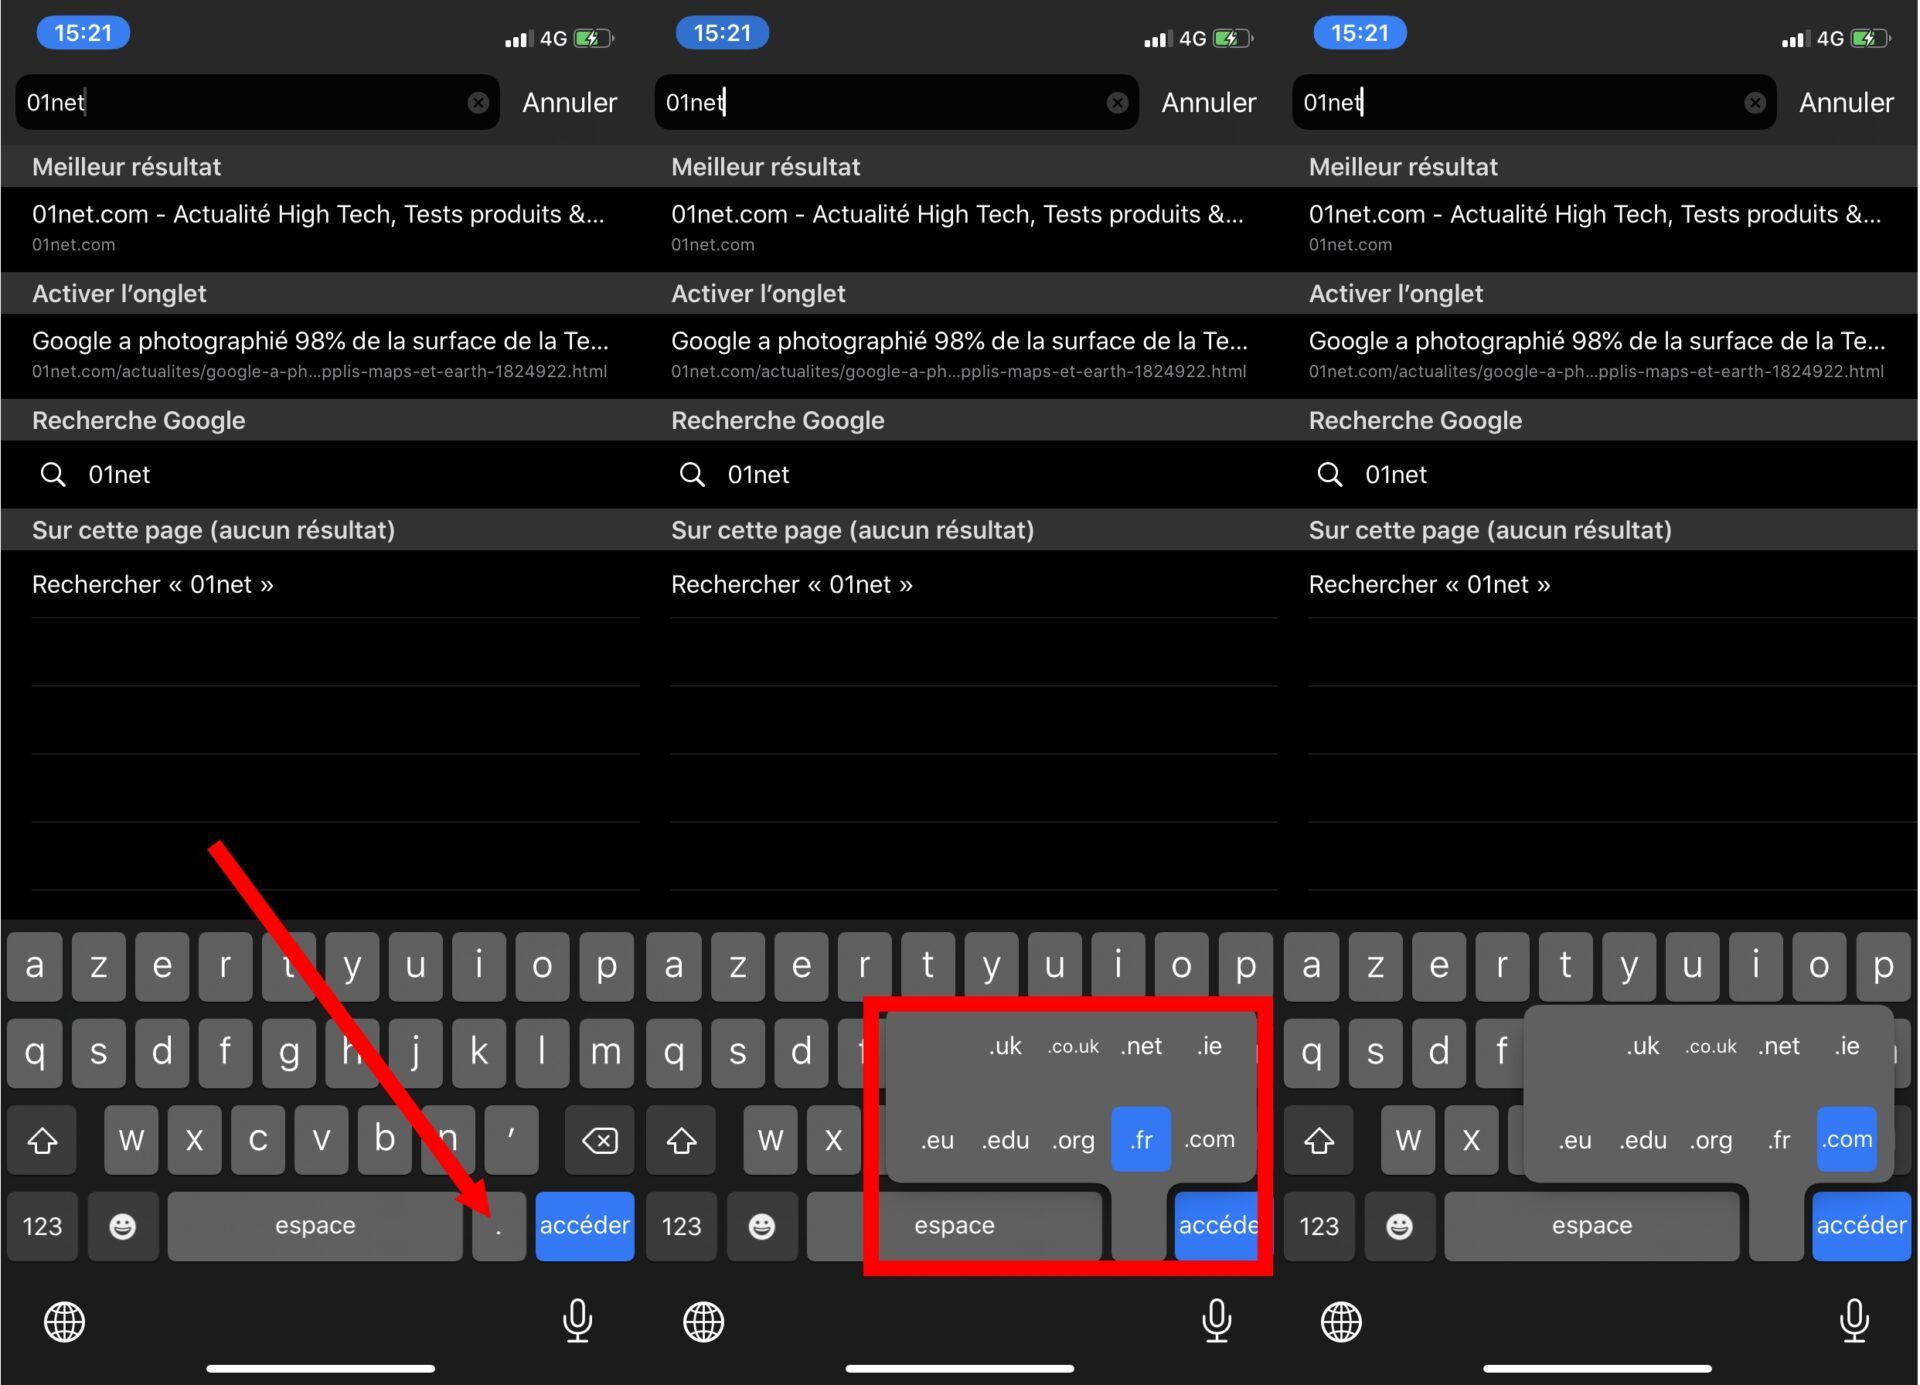The image size is (1920, 1385).
Task: Clear the search field in the left screen
Action: click(x=478, y=102)
